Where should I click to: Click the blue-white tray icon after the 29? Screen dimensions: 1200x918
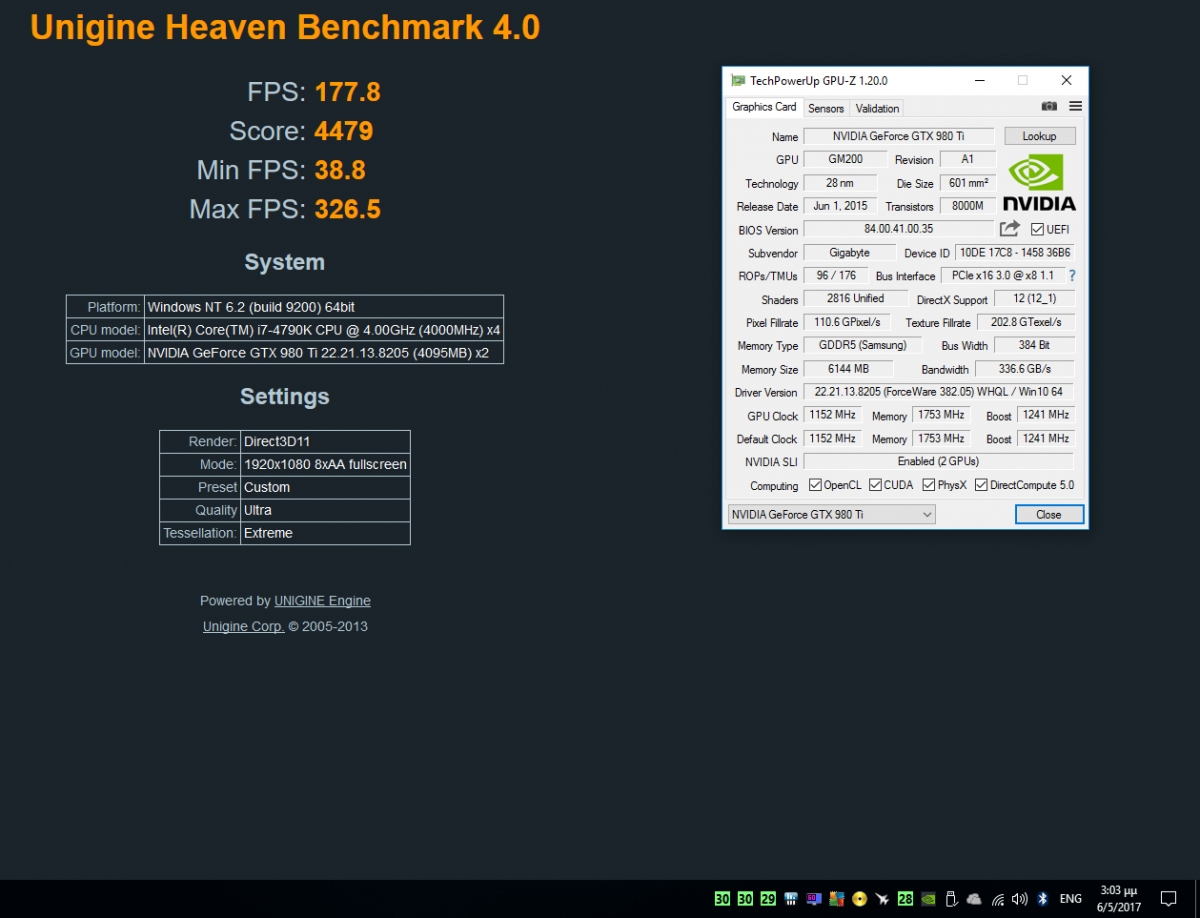[x=791, y=898]
